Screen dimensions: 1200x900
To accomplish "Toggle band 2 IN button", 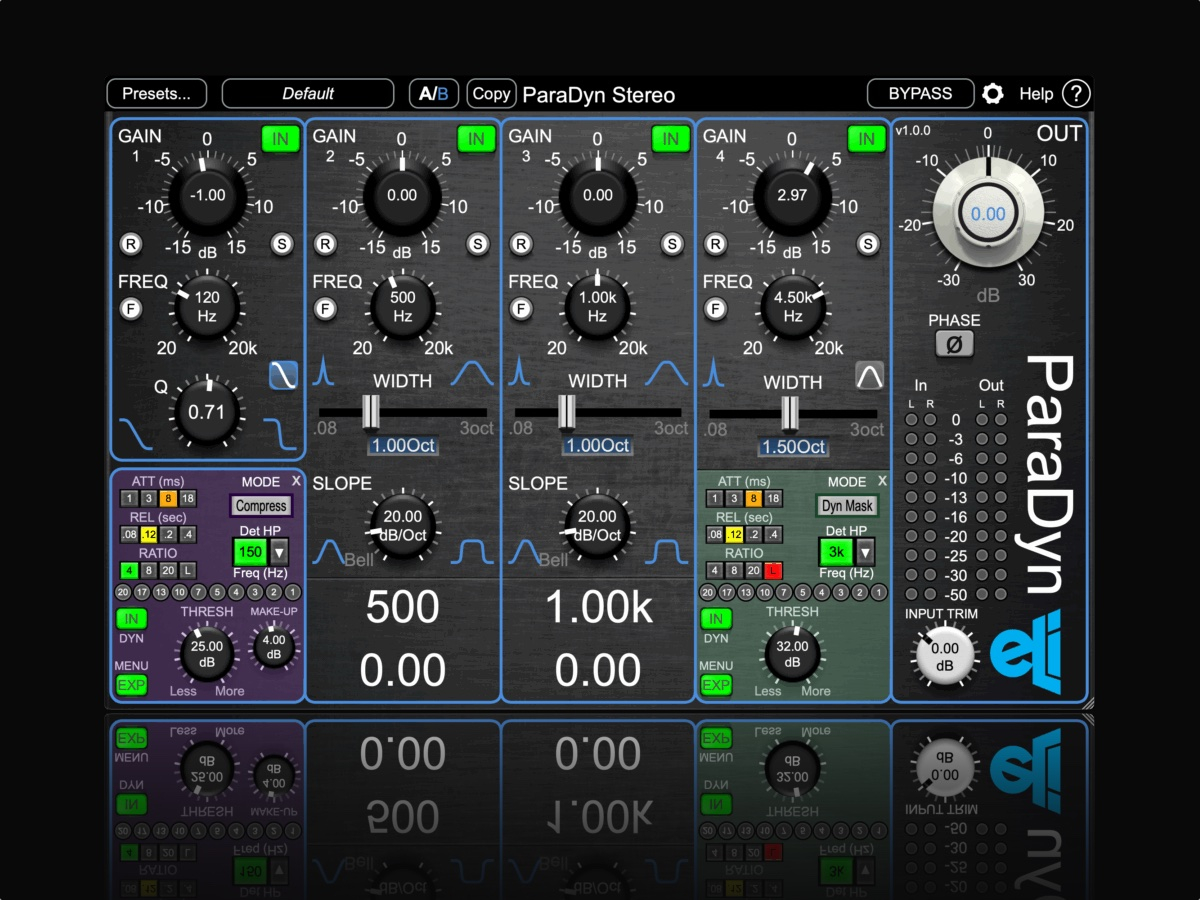I will [x=476, y=139].
